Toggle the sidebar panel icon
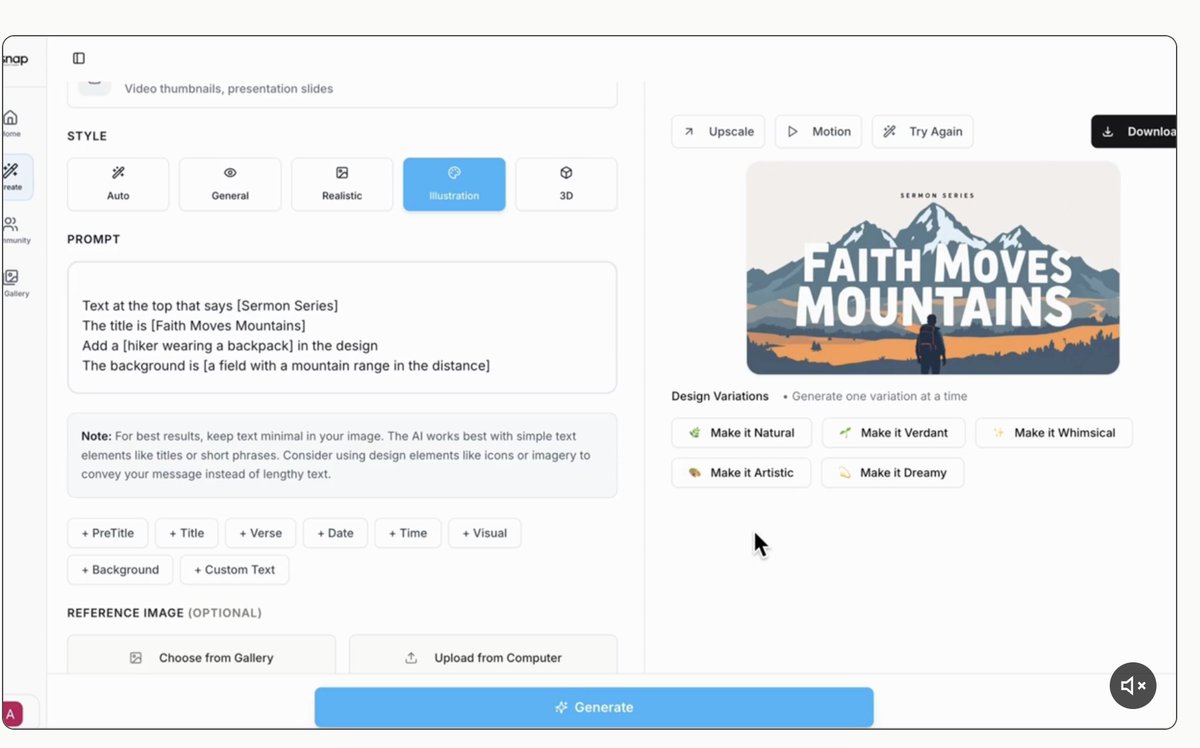Viewport: 1200px width, 748px height. click(x=79, y=58)
